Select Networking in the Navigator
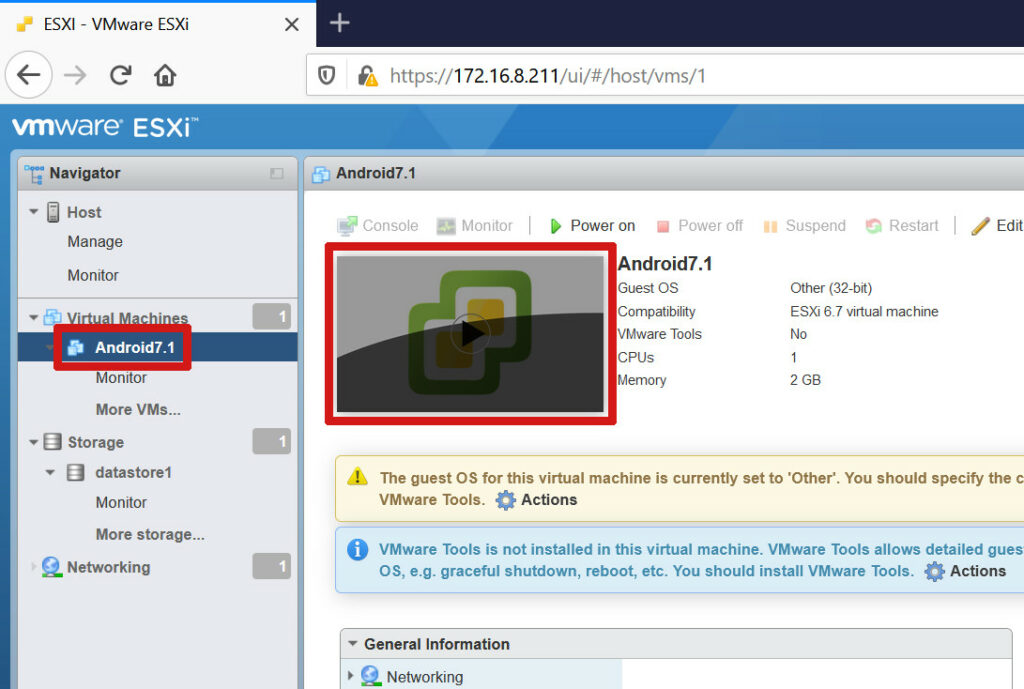 (x=108, y=567)
